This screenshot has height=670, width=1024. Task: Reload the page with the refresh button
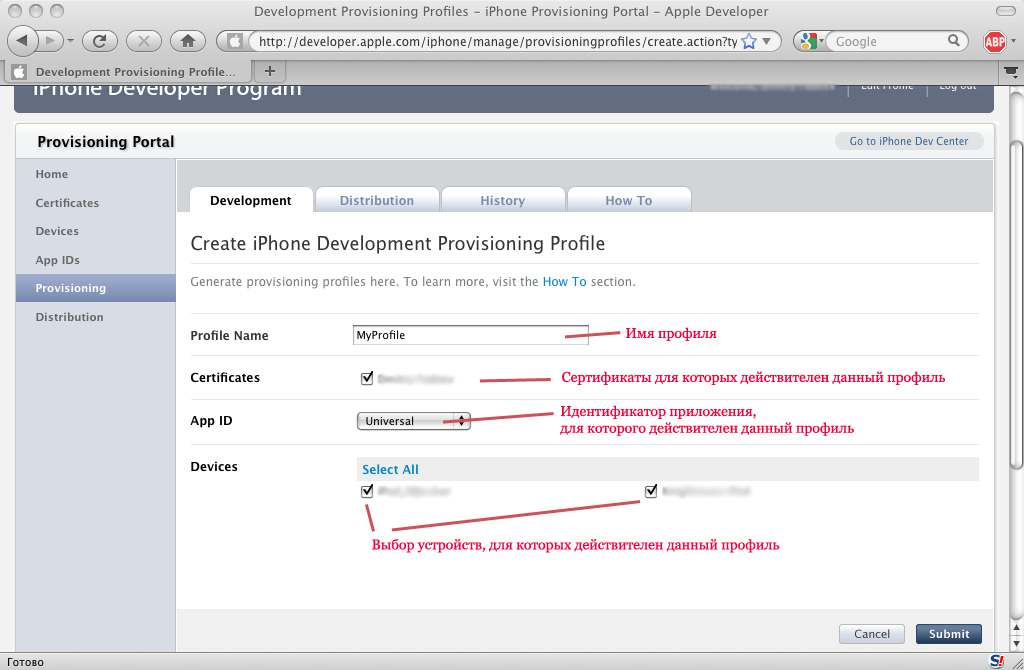(x=99, y=41)
